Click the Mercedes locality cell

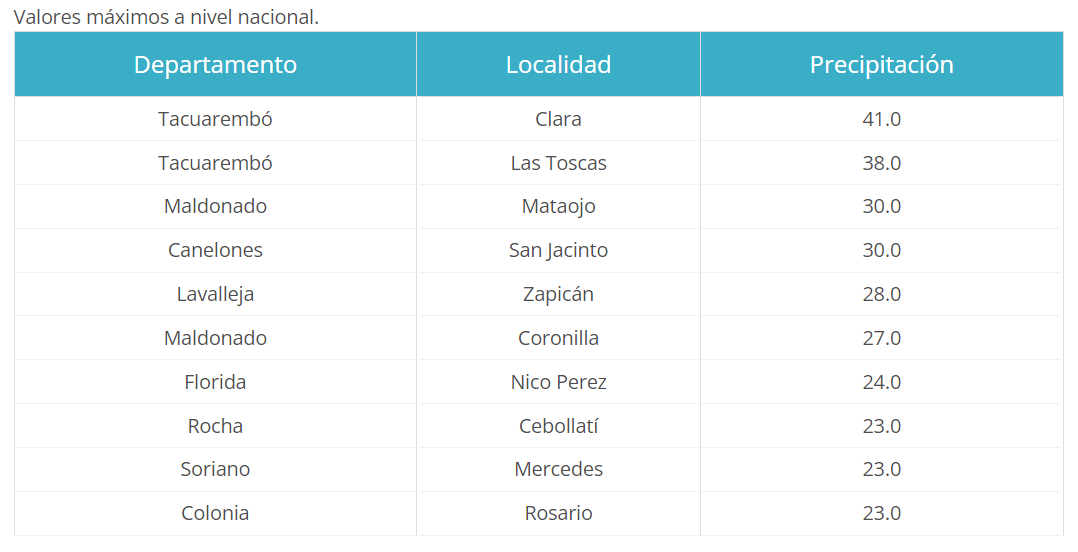coord(558,470)
